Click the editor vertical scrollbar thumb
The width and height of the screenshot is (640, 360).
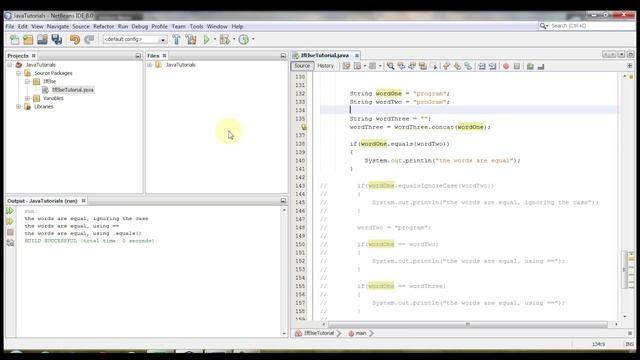click(624, 270)
